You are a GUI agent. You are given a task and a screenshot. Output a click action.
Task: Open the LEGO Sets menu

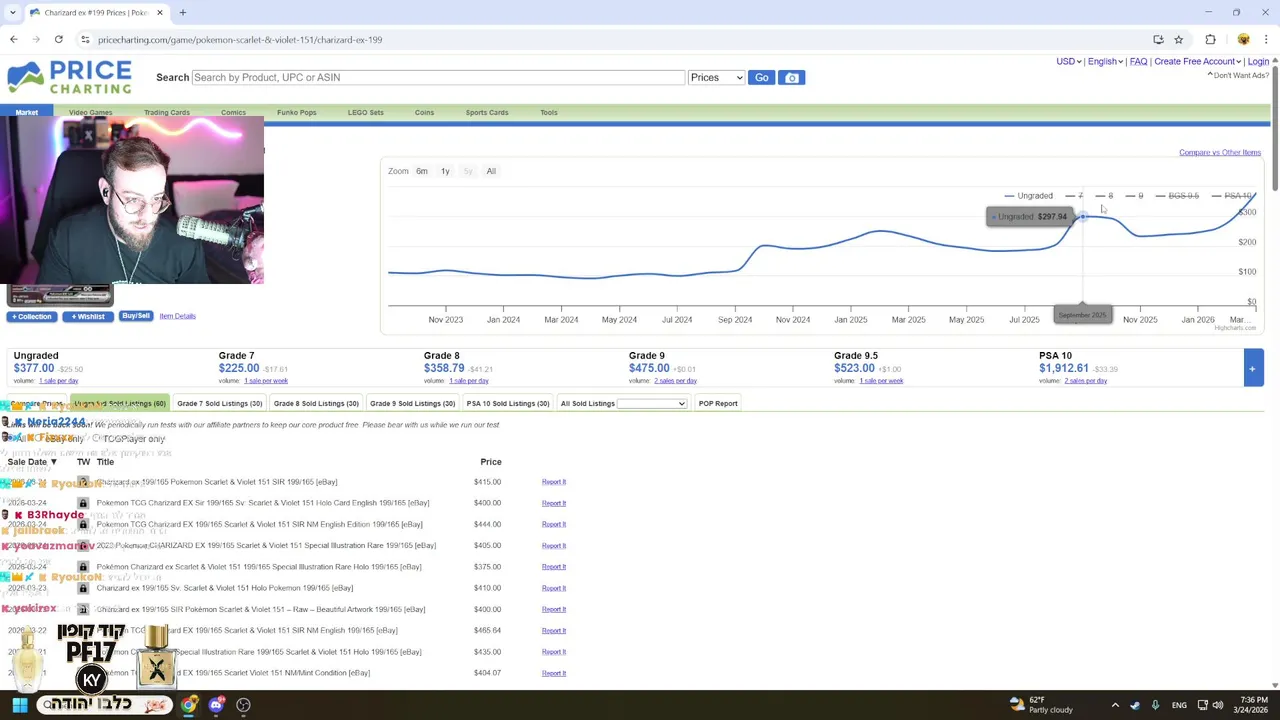(x=366, y=112)
